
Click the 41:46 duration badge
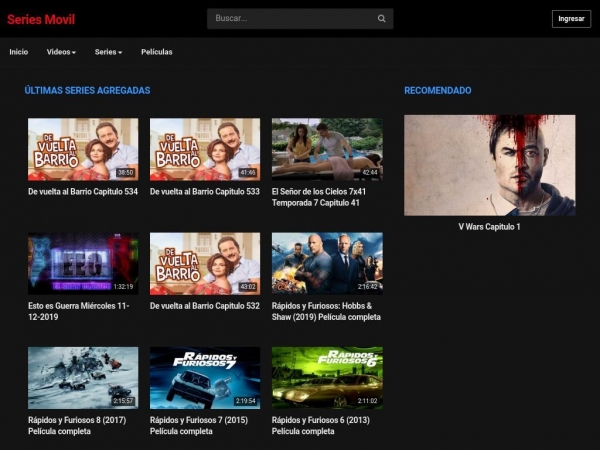(x=248, y=173)
